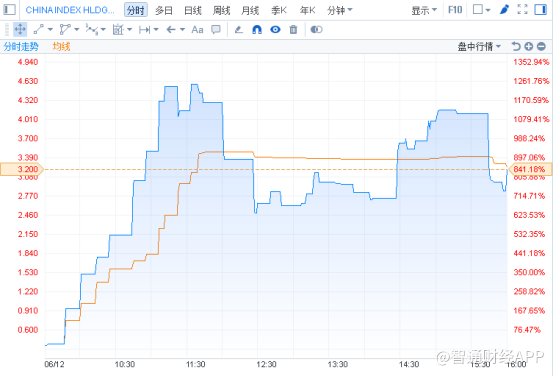Click the 11:30 time axis label
554x376 pixels.
click(x=196, y=364)
